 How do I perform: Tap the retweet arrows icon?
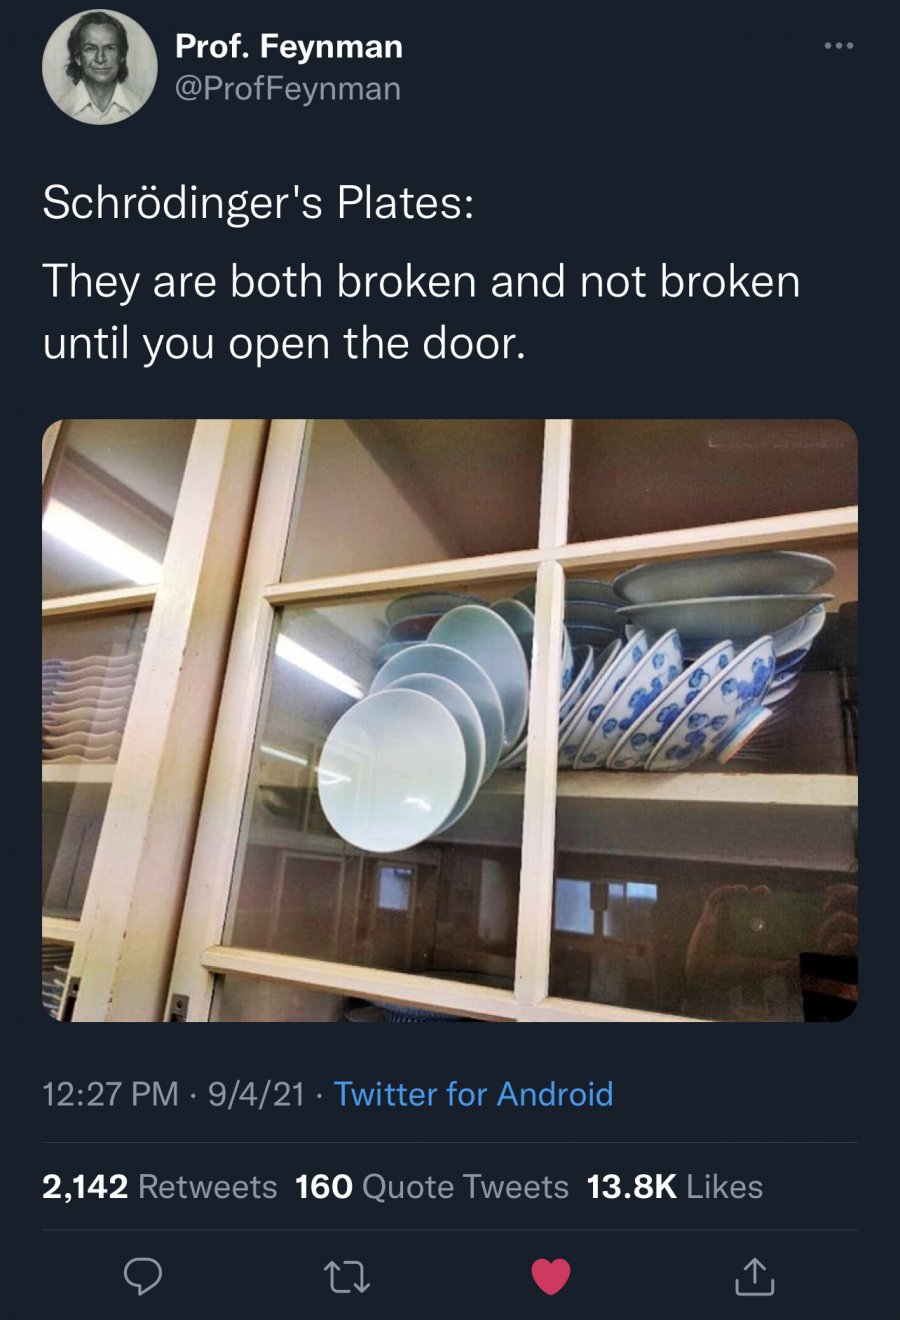click(x=347, y=1277)
